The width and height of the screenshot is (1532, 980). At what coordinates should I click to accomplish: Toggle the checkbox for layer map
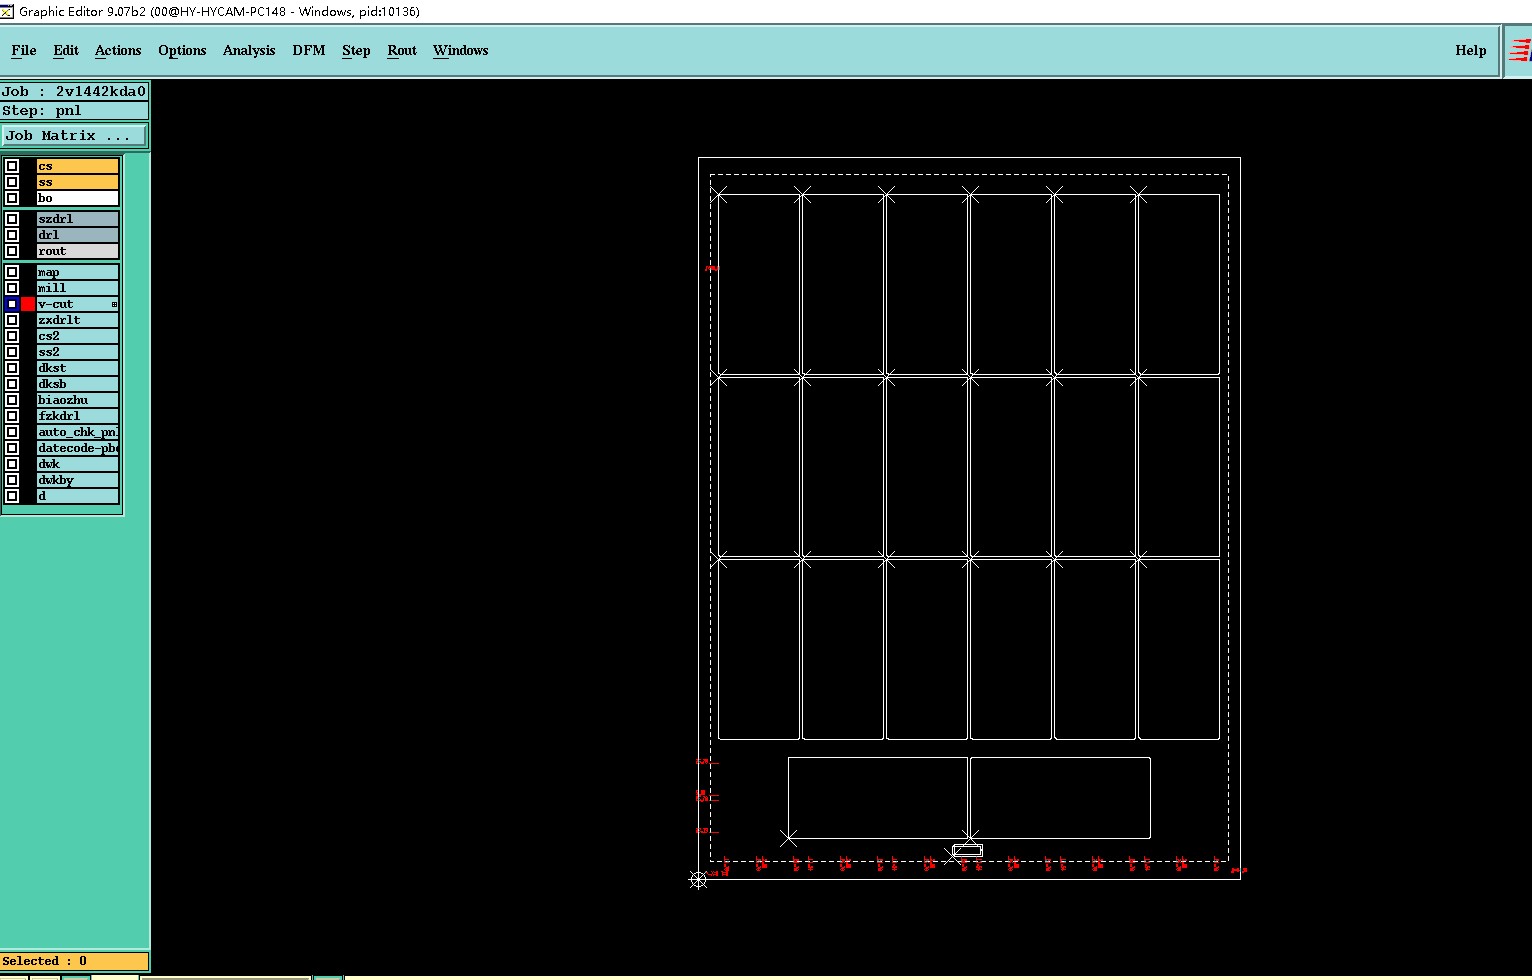click(12, 272)
